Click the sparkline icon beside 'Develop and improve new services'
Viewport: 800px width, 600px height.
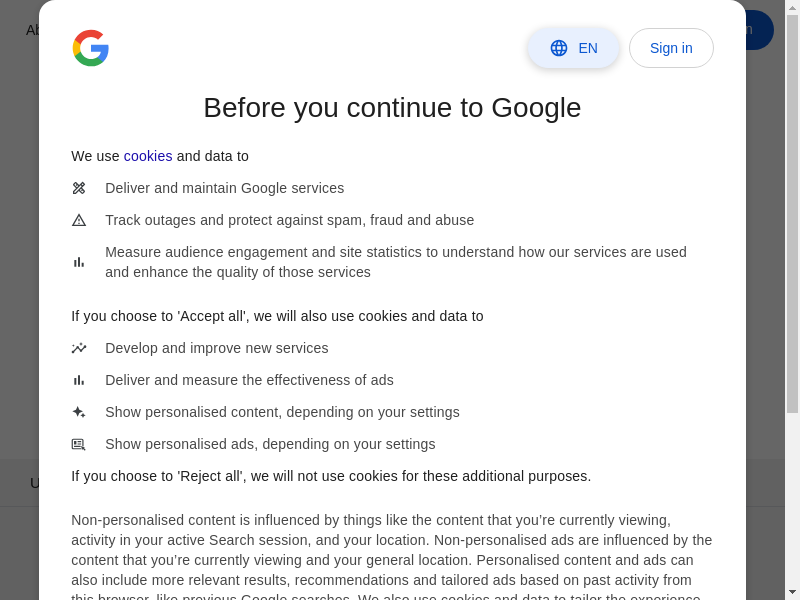pos(79,348)
